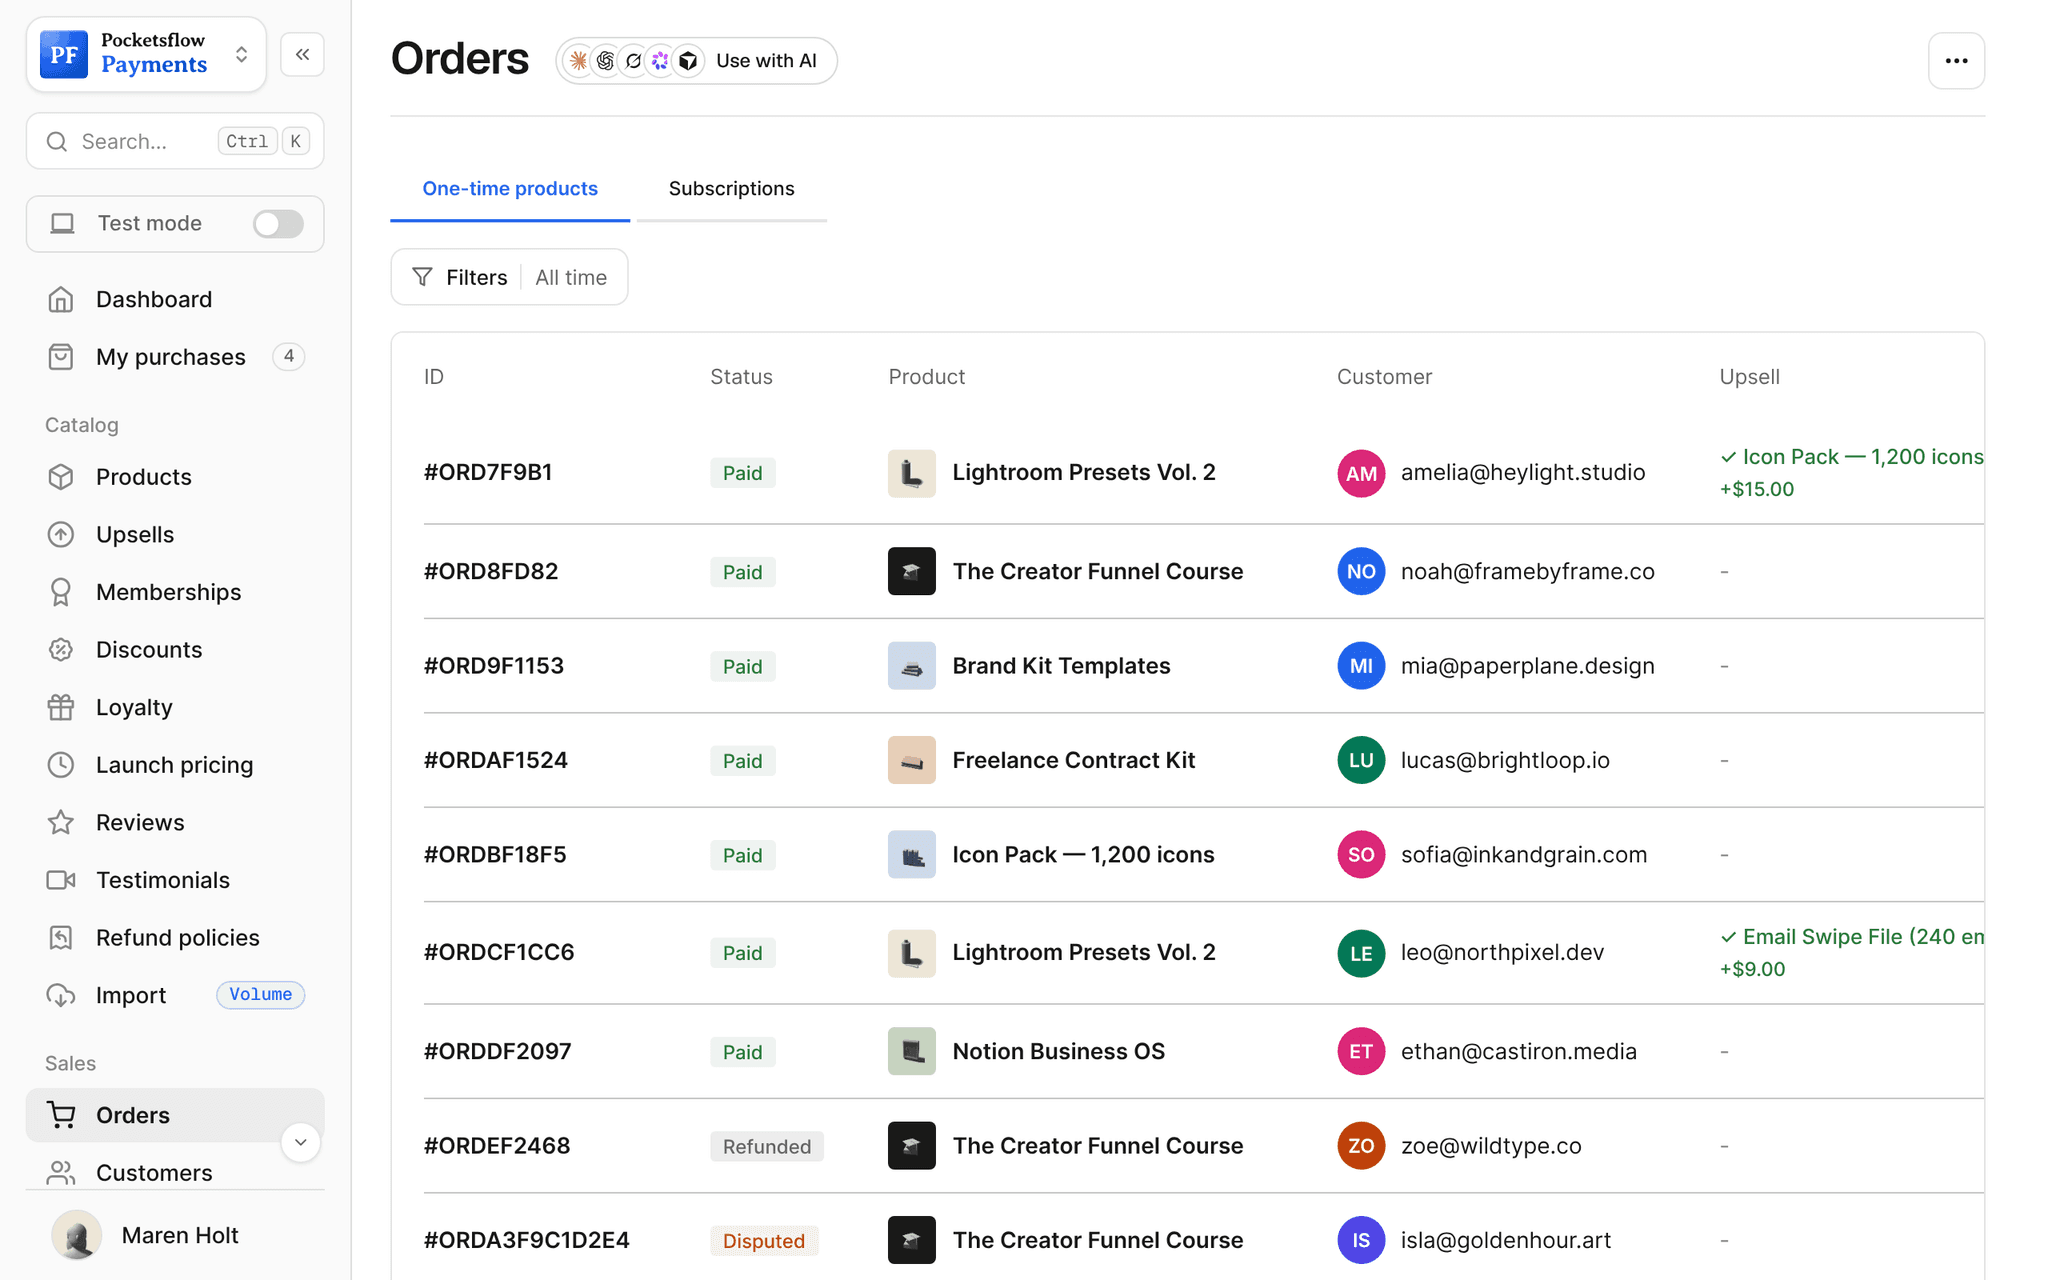This screenshot has height=1280, width=2048.
Task: Click the Lightroom Presets thumbnail for amelia's order
Action: coord(911,473)
